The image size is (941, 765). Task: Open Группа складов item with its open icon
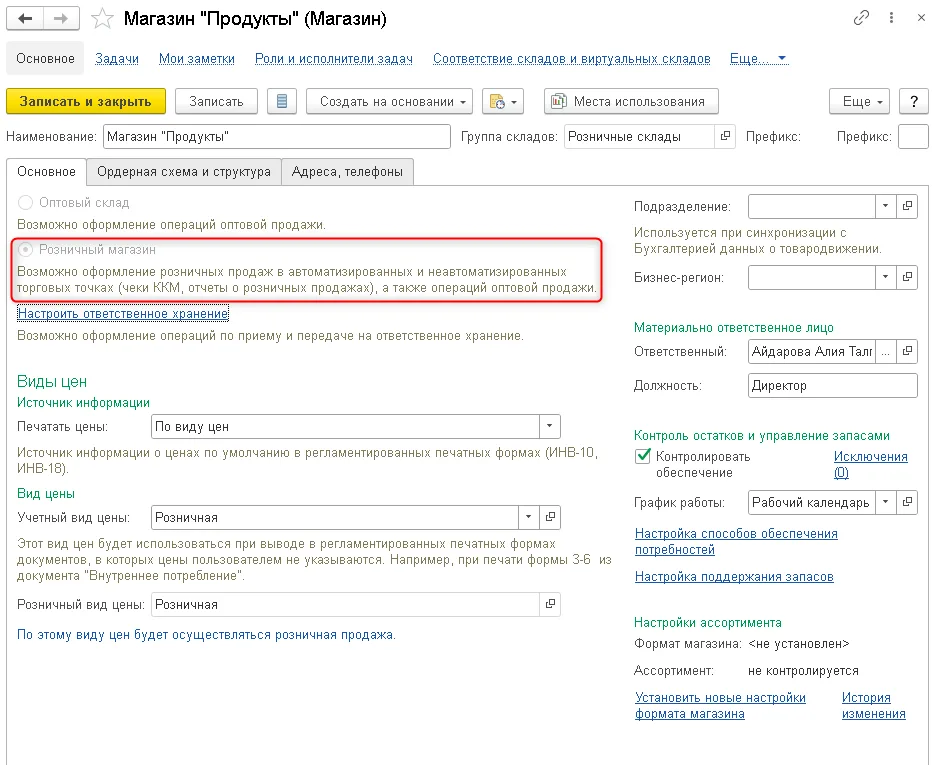(x=725, y=136)
